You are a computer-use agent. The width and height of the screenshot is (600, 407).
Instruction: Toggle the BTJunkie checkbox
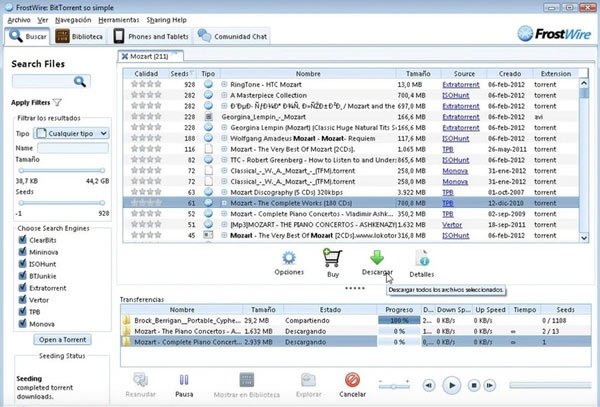(22, 275)
